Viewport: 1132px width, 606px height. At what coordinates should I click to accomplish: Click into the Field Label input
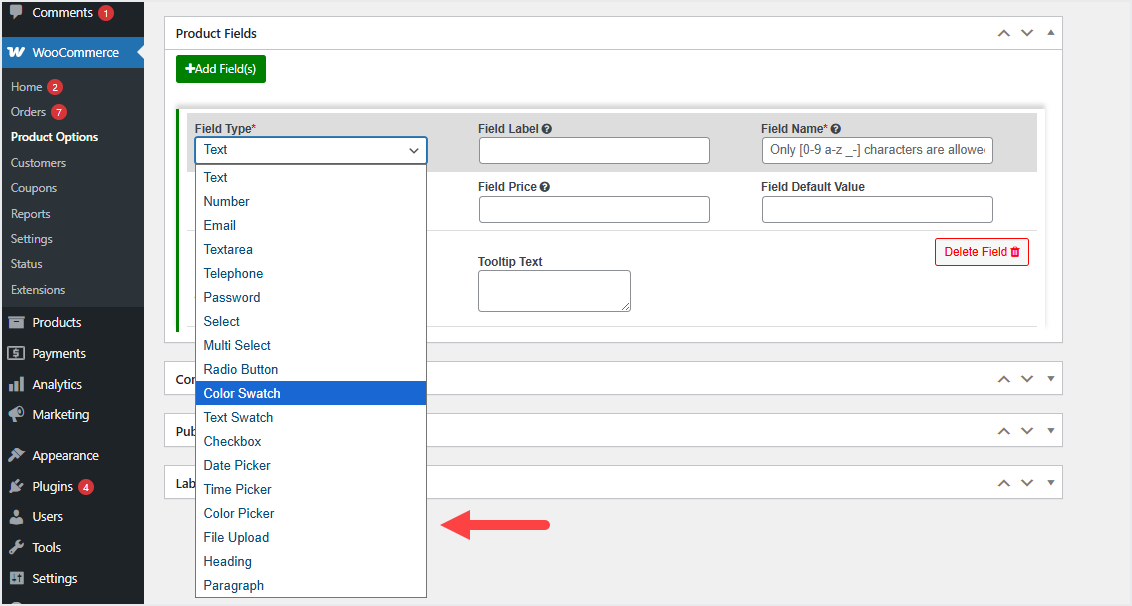(x=594, y=150)
